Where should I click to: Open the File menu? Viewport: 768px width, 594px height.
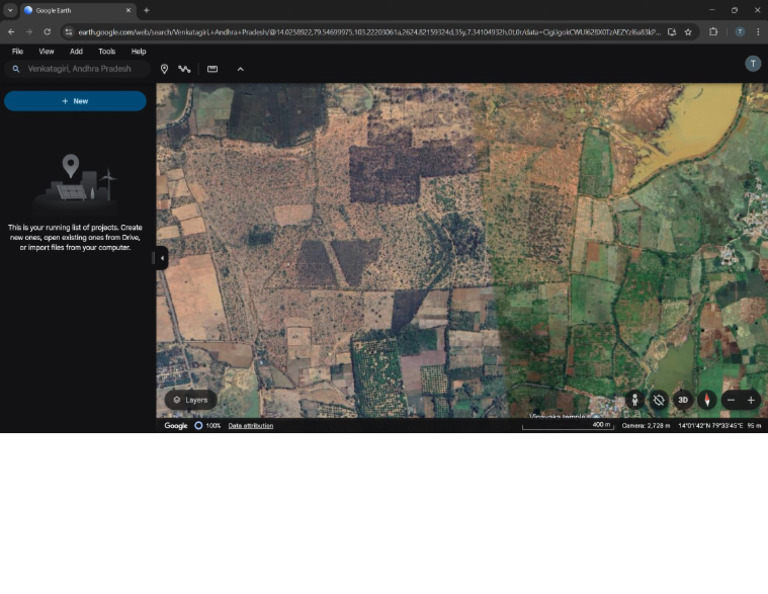[18, 51]
